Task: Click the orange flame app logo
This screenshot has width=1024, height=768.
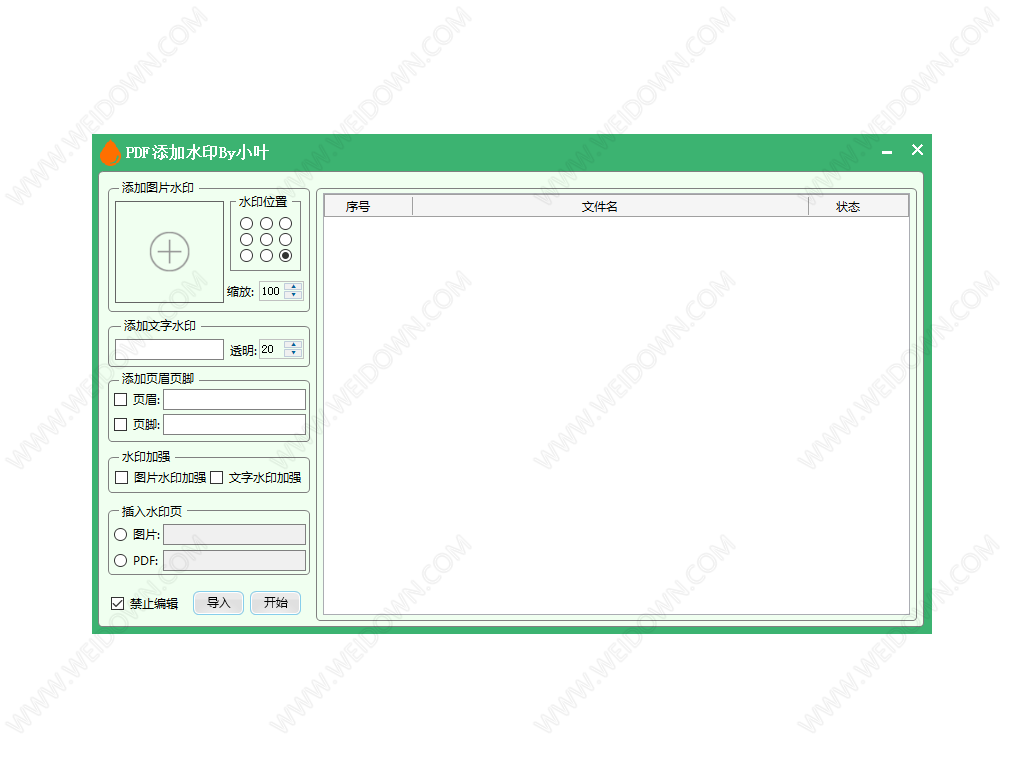Action: pyautogui.click(x=110, y=153)
